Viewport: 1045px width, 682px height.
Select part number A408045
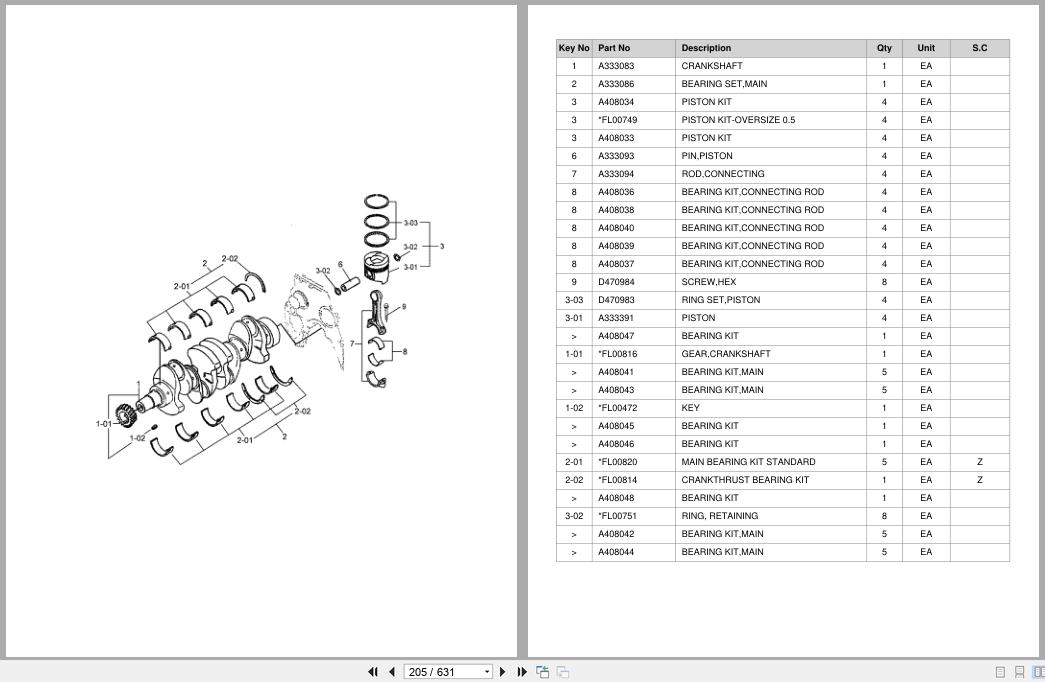coord(616,426)
